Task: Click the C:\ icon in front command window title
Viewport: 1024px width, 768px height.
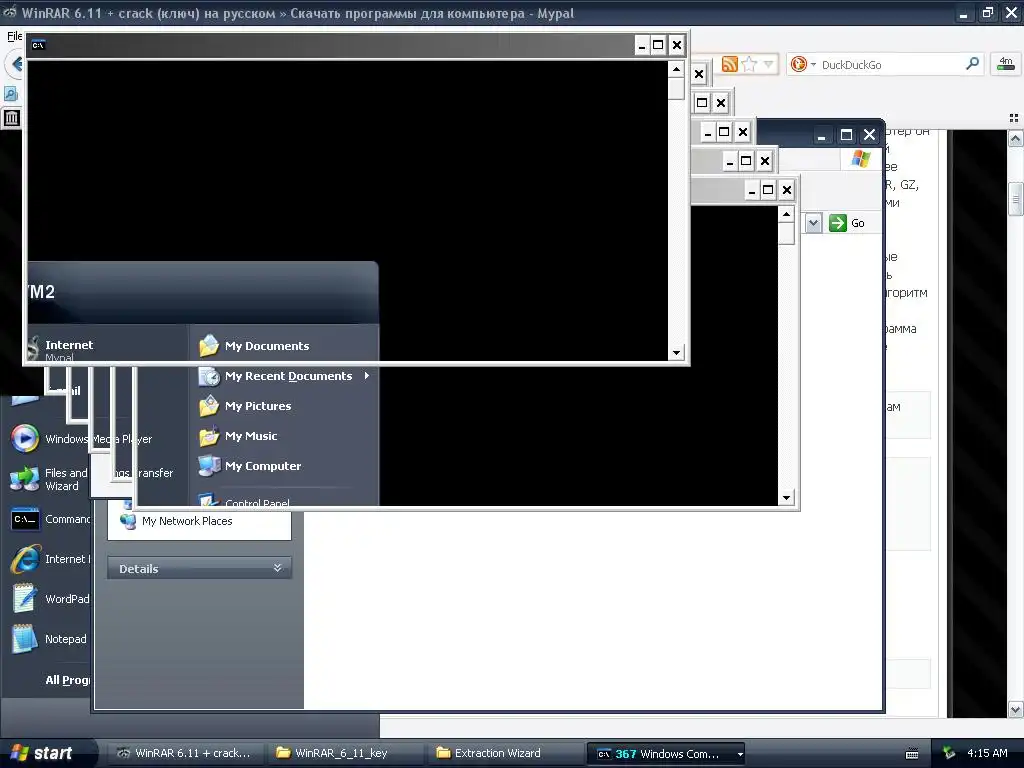Action: 39,45
